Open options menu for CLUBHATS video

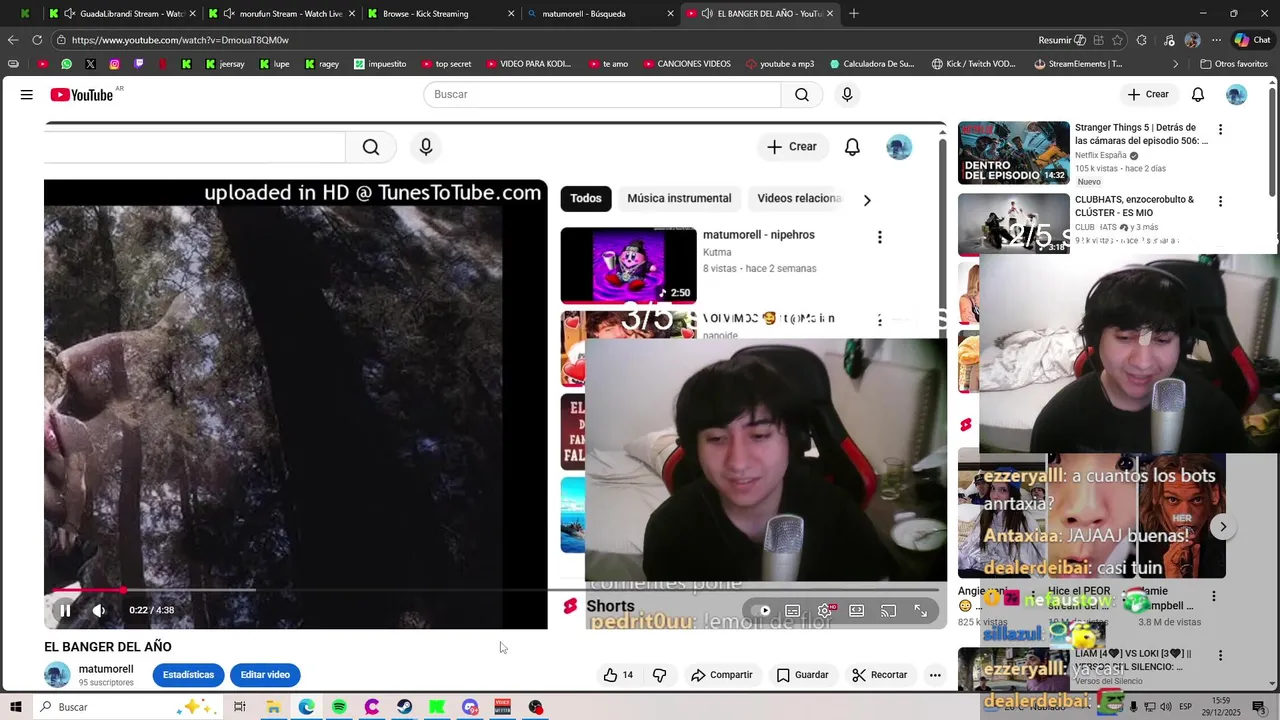click(1220, 201)
